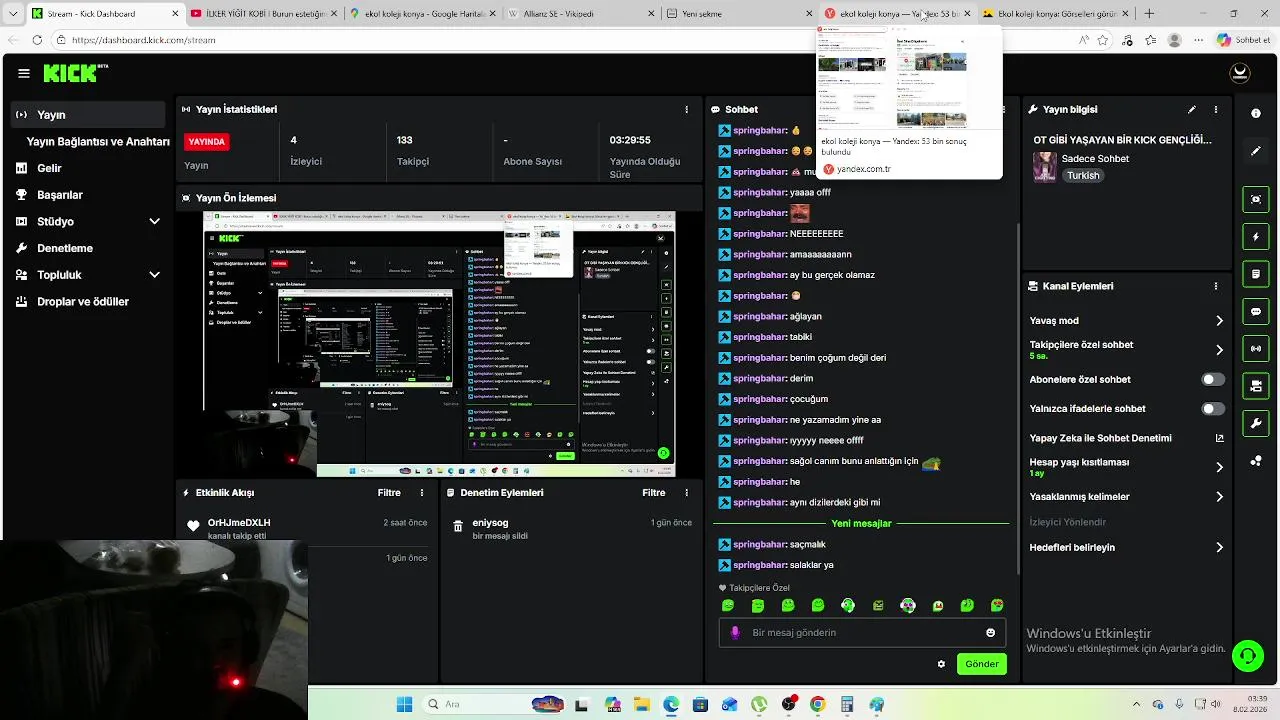The height and width of the screenshot is (720, 1280).
Task: Click the taskbar Ara search box
Action: coord(494,704)
